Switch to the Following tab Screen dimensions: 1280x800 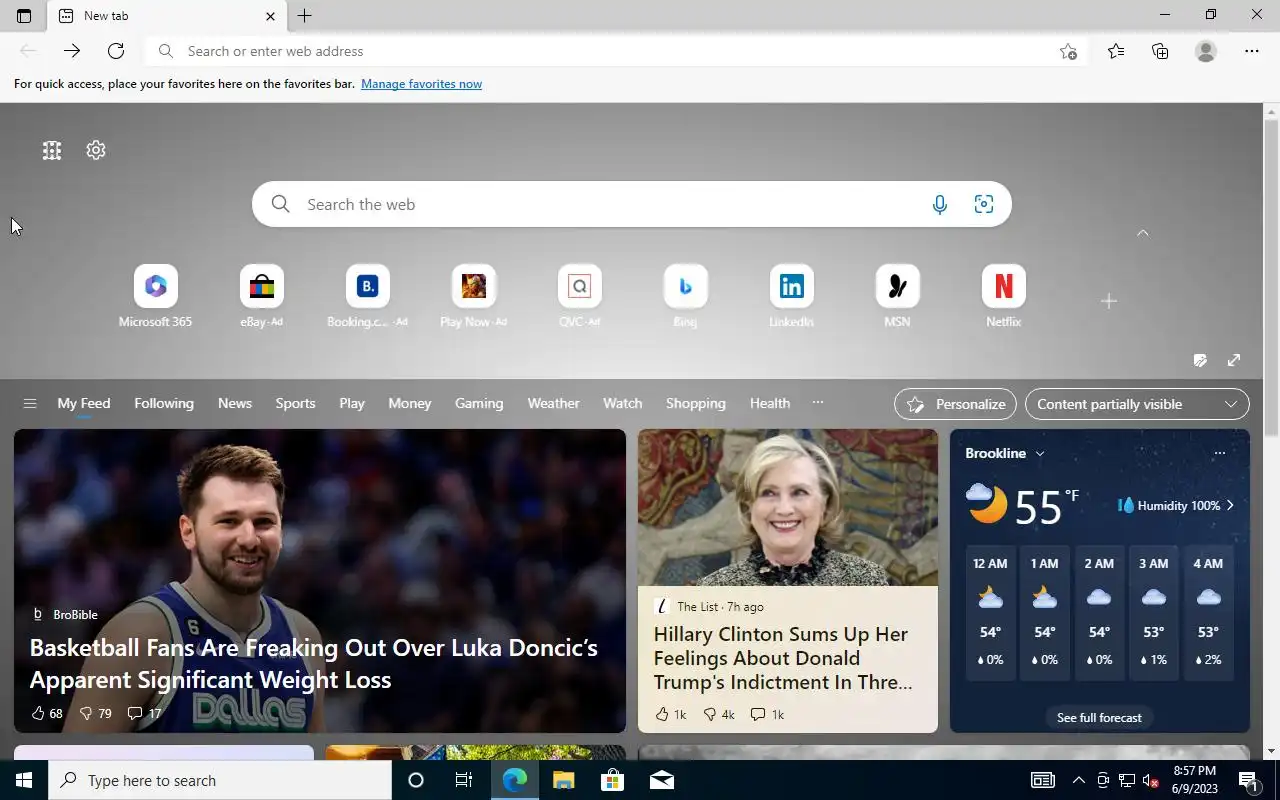click(164, 403)
